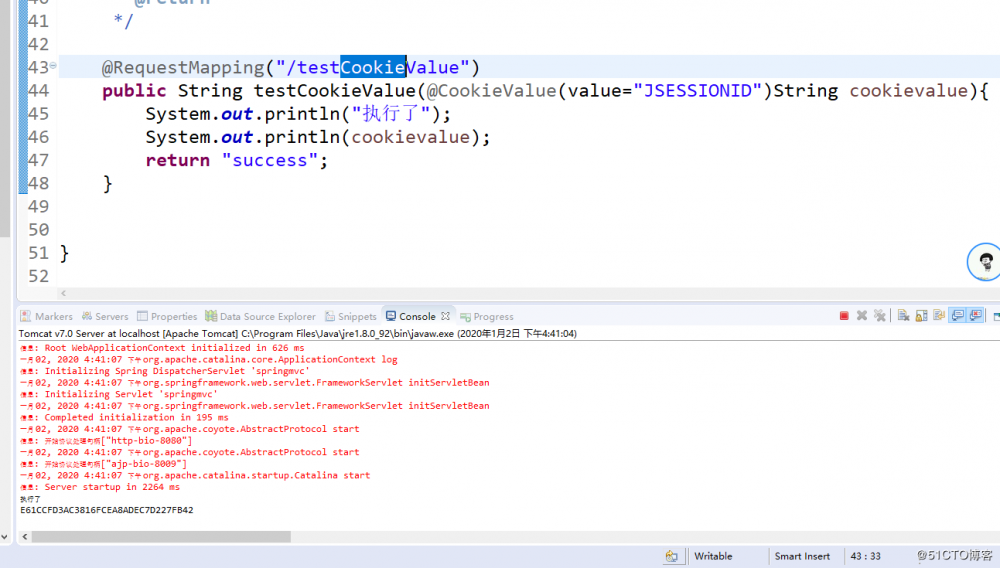
Task: Toggle show console when standard out changes
Action: pyautogui.click(x=958, y=316)
